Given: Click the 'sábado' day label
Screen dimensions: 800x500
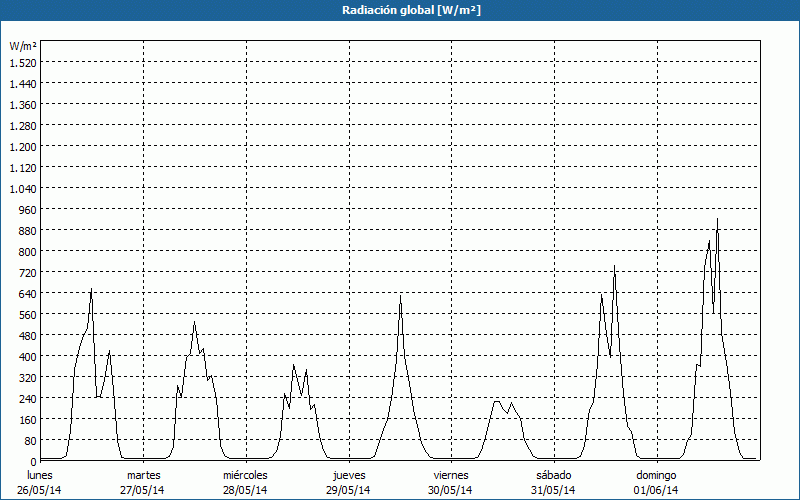Looking at the screenshot, I should [553, 475].
